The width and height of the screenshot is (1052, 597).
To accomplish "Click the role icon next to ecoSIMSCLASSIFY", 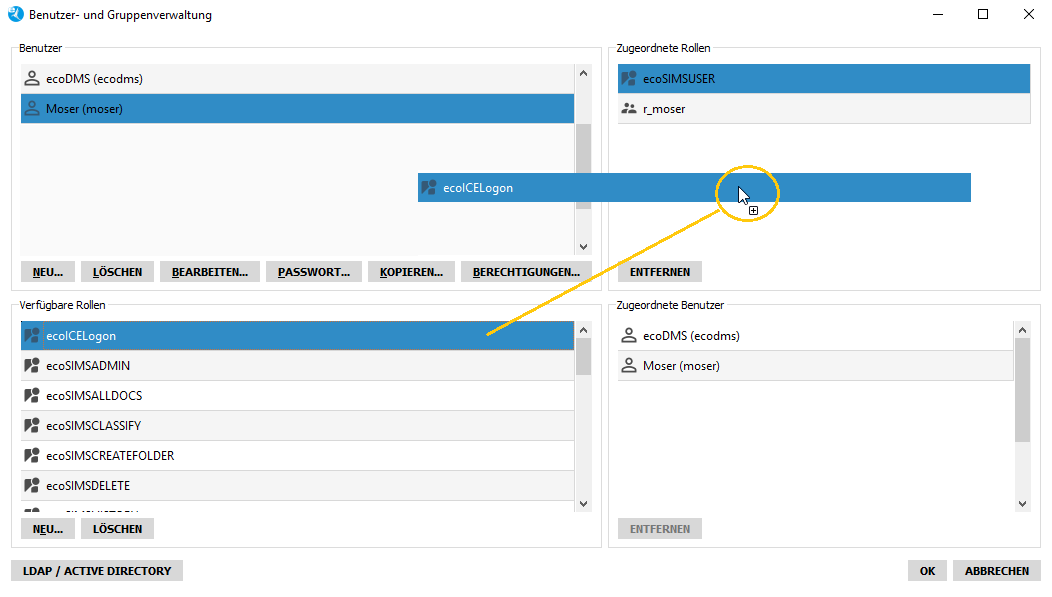I will pos(32,425).
